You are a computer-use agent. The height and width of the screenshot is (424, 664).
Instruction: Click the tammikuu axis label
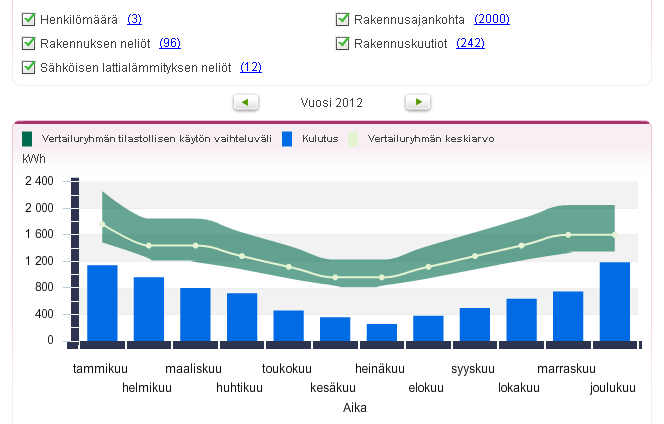coord(100,369)
